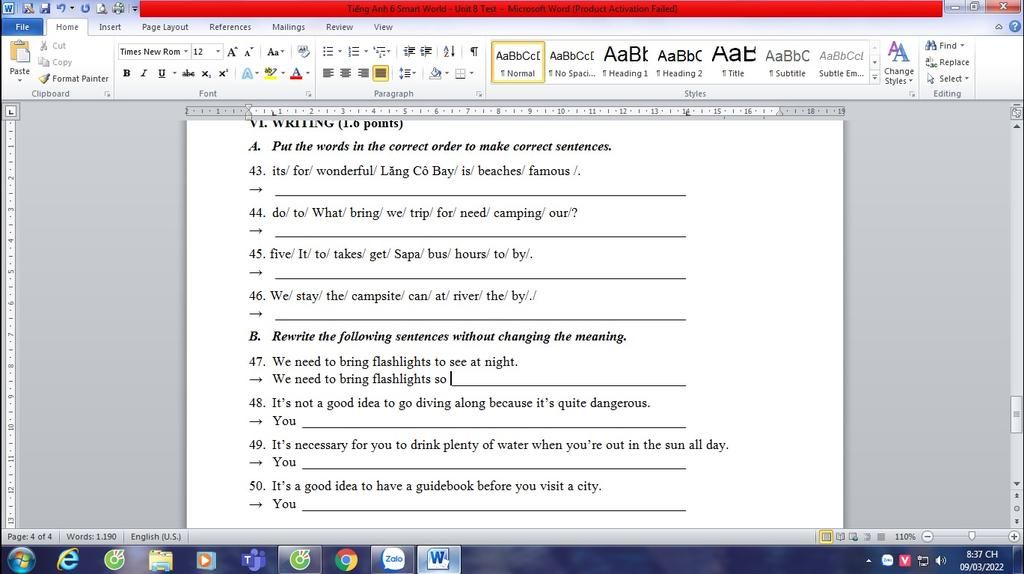
Task: Switch to the Insert tab
Action: tap(110, 27)
